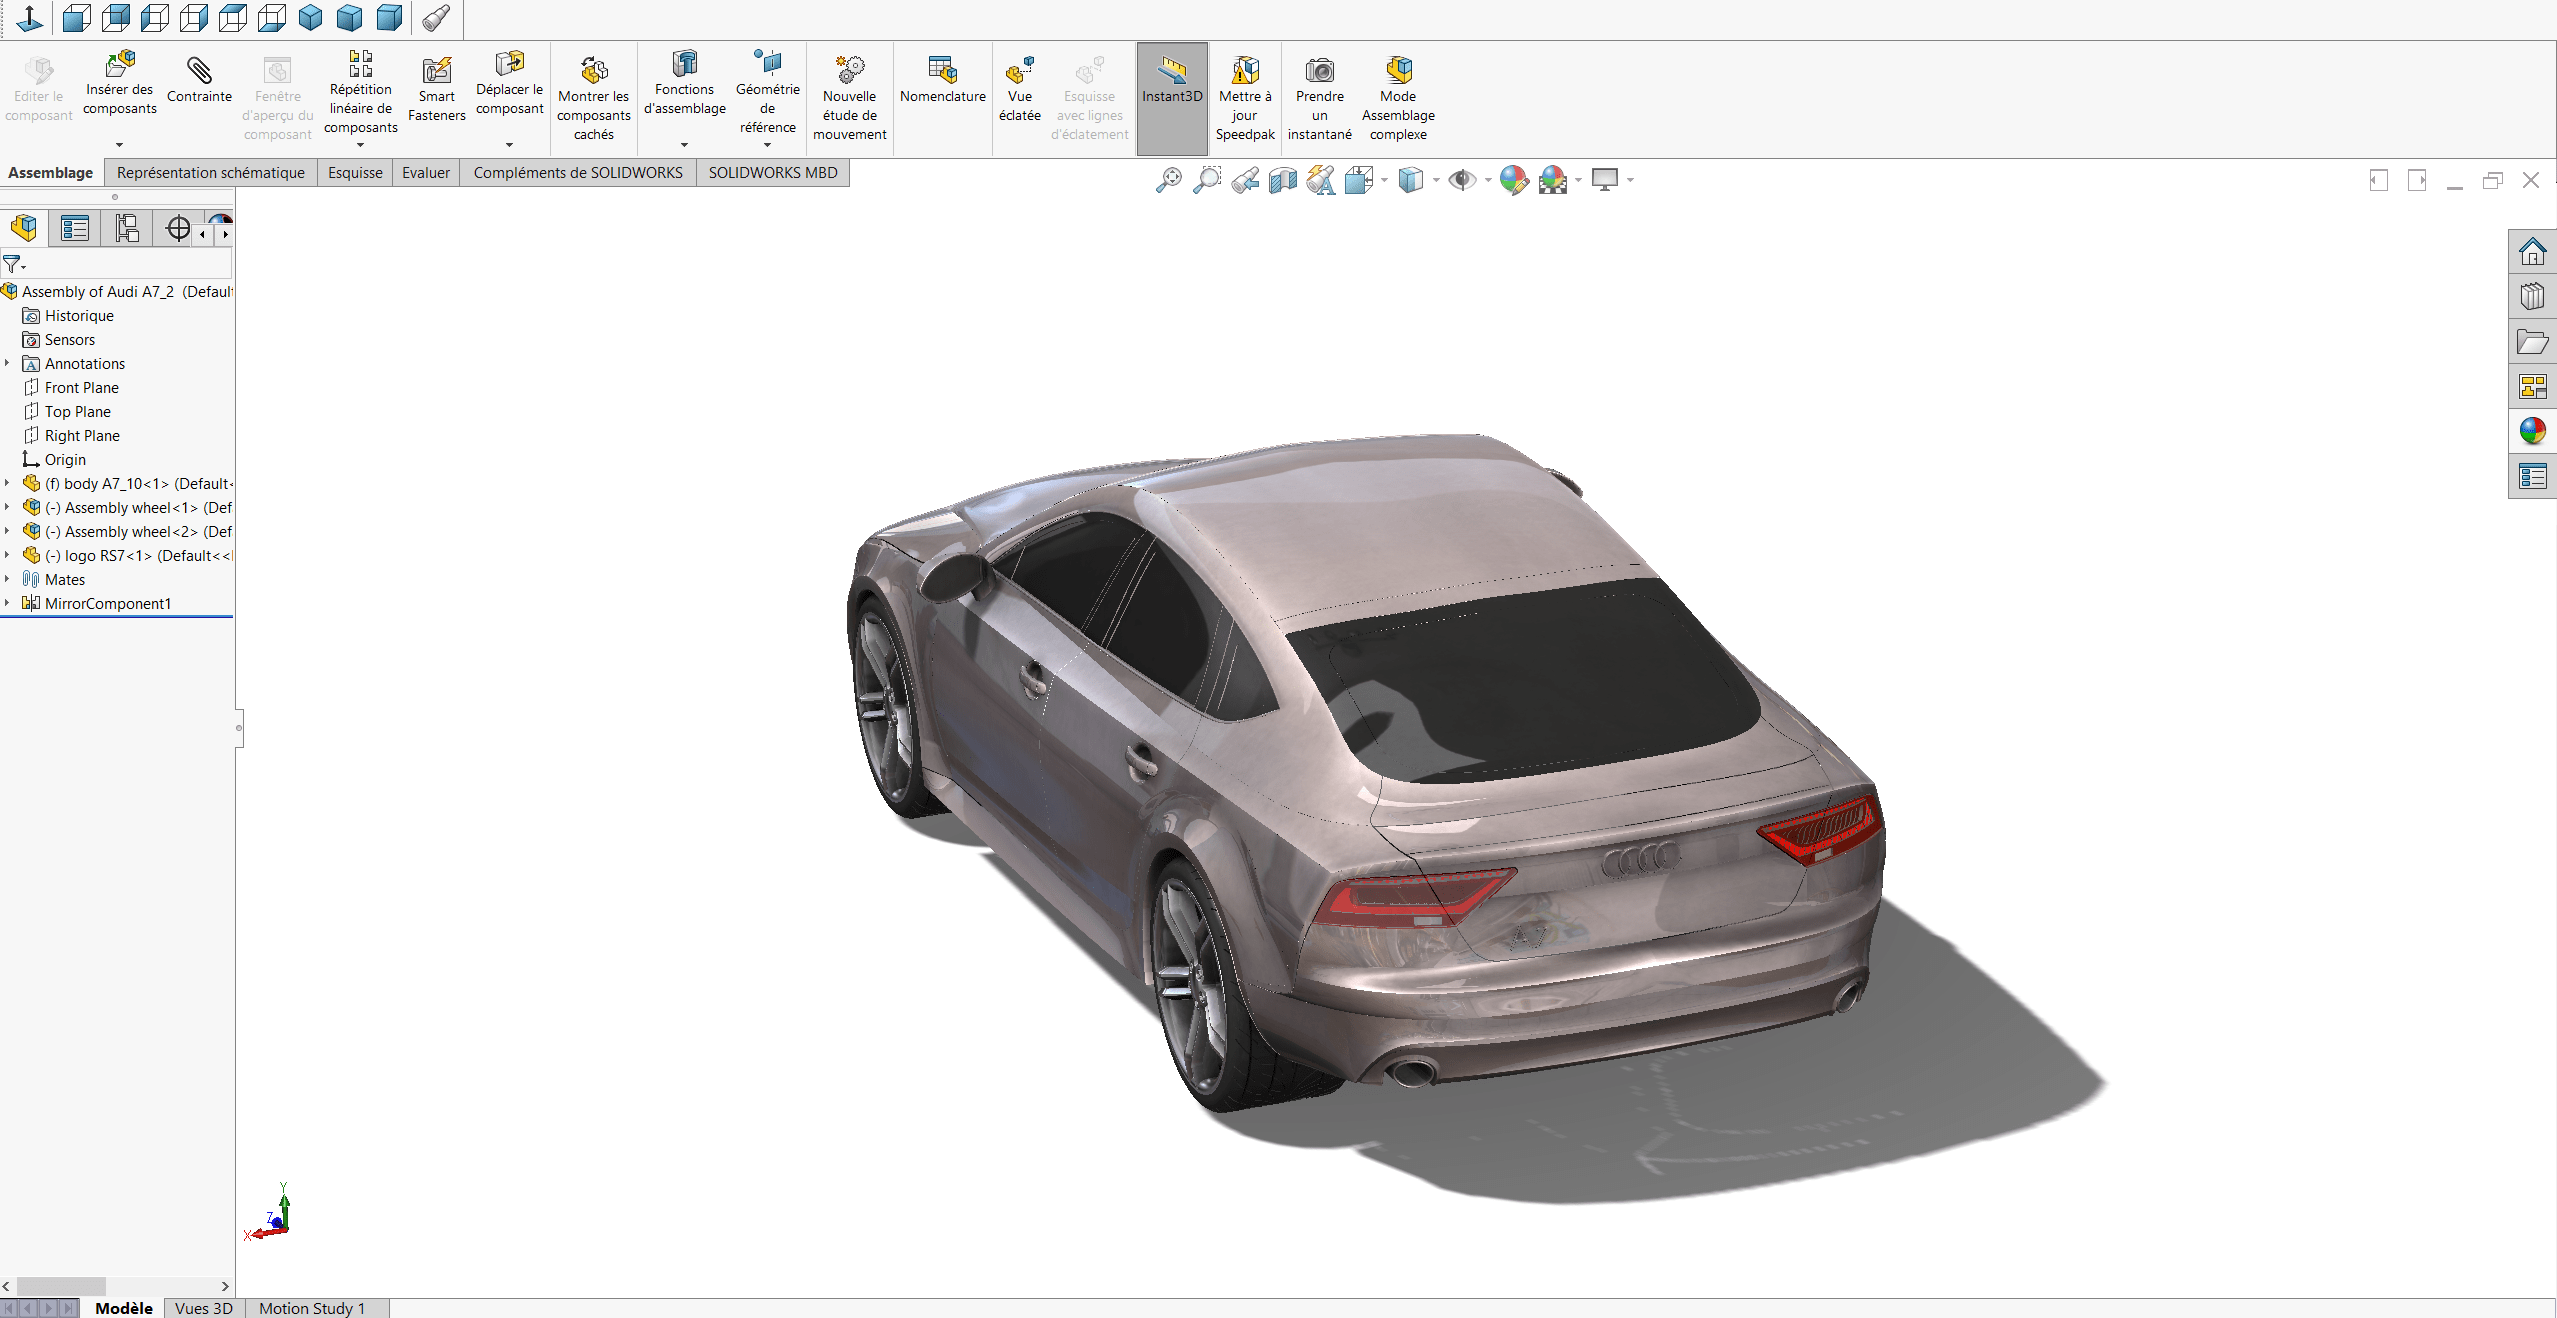Switch to the Isometric view cube
Screen dimensions: 2557x1318
(311, 18)
